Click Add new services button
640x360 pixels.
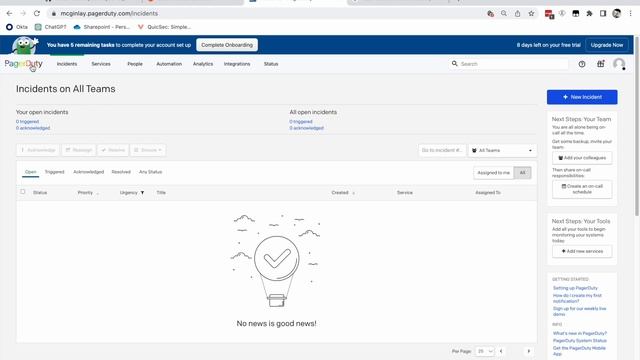point(582,251)
